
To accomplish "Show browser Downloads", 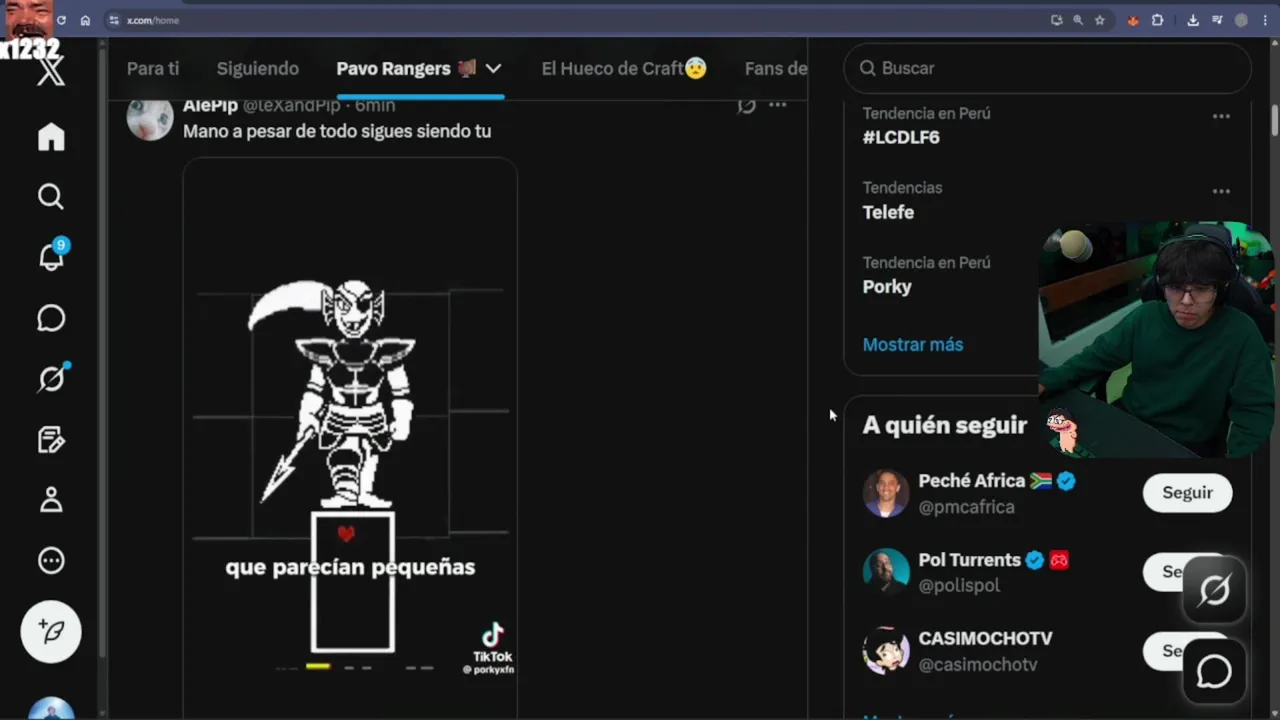I will point(1193,20).
